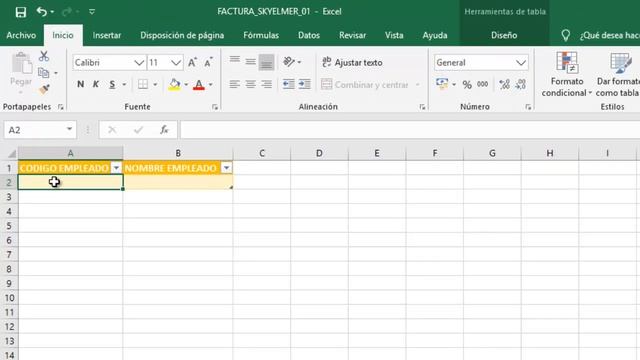Screen dimensions: 640x360
Task: Open NOMBRE EMPLEADO filter dropdown
Action: [x=226, y=168]
